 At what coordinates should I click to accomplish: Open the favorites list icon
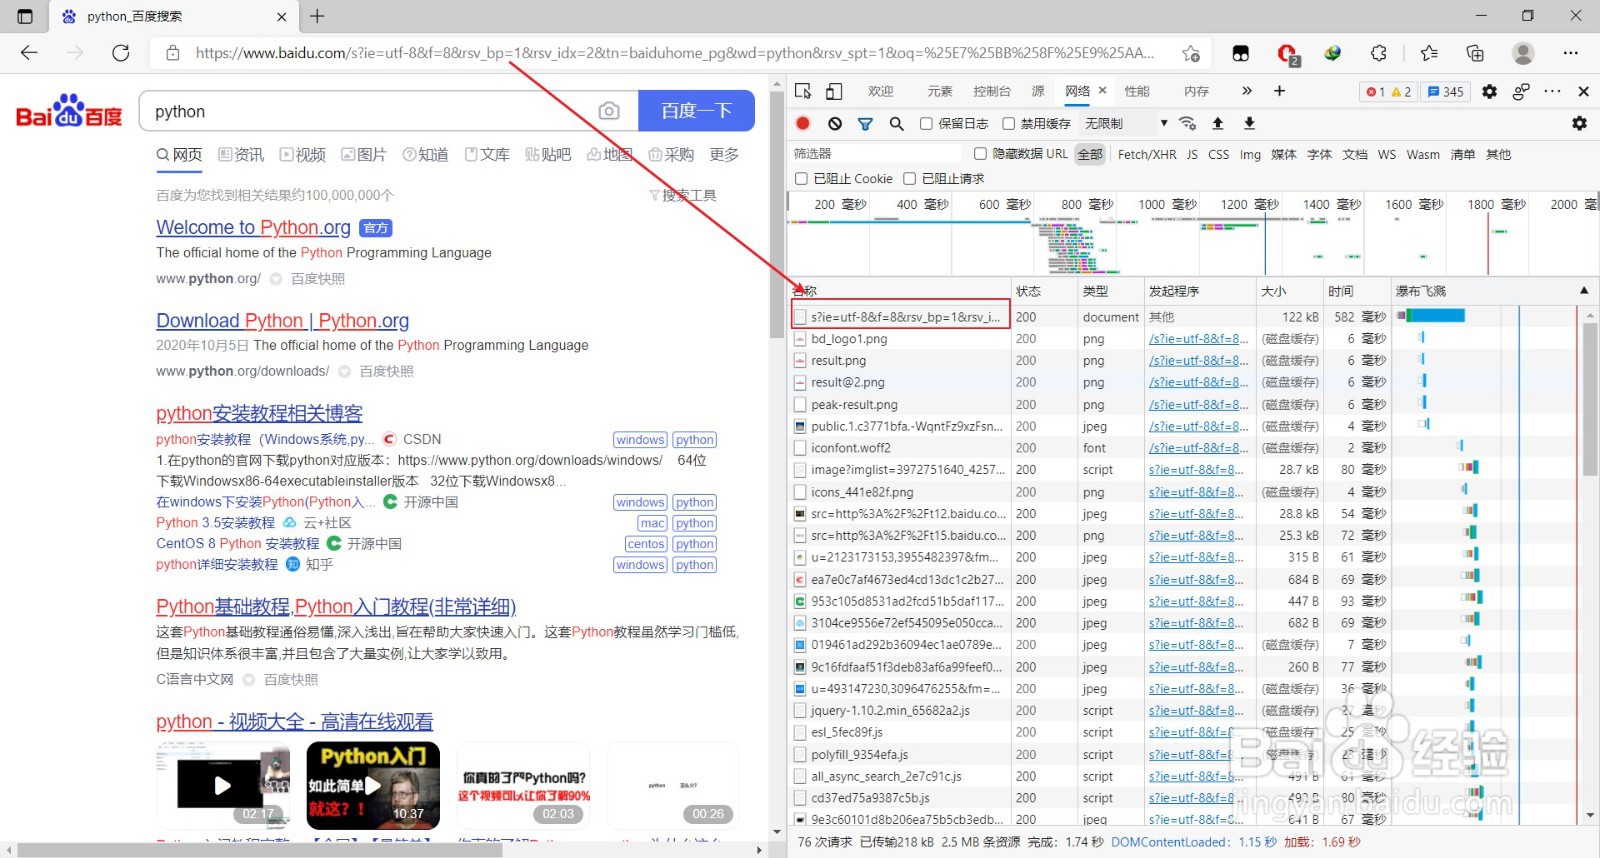(1429, 53)
